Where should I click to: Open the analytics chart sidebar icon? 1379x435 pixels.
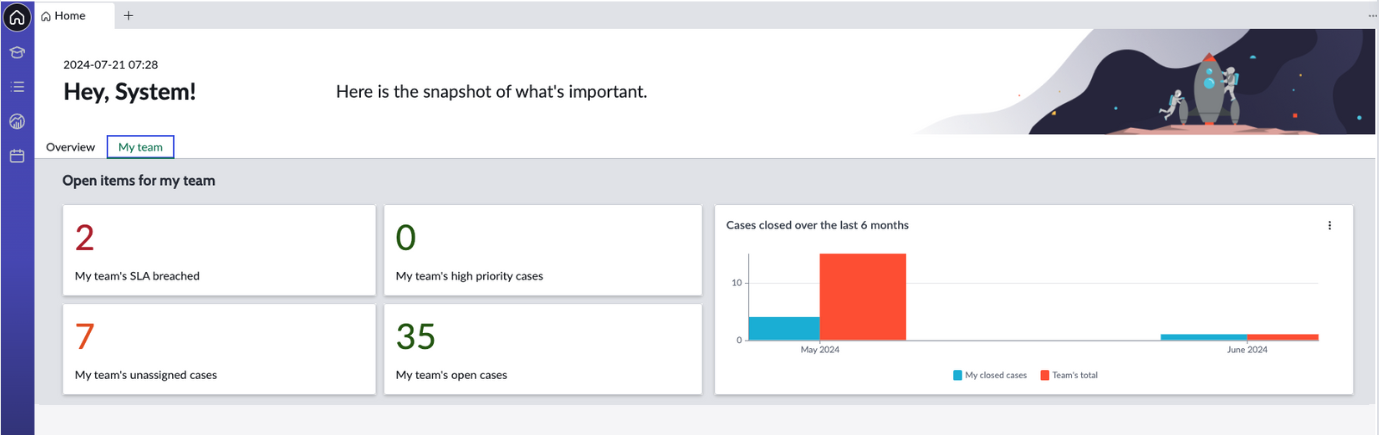(x=17, y=122)
